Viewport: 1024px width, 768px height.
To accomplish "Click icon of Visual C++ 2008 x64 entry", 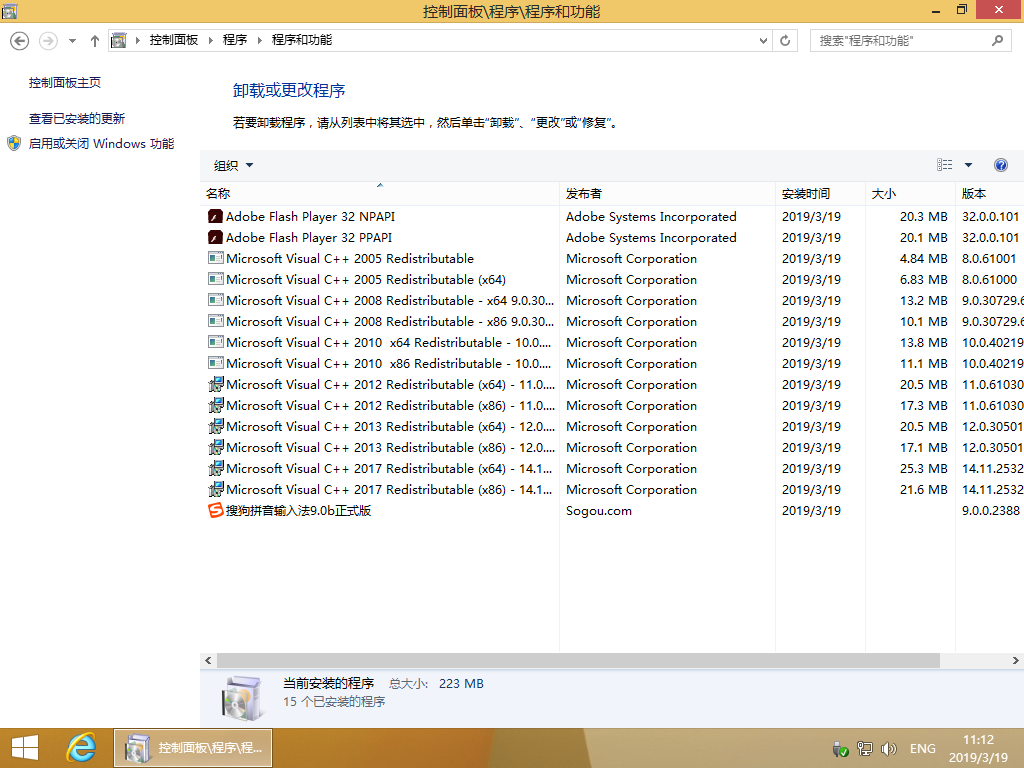I will pos(216,300).
